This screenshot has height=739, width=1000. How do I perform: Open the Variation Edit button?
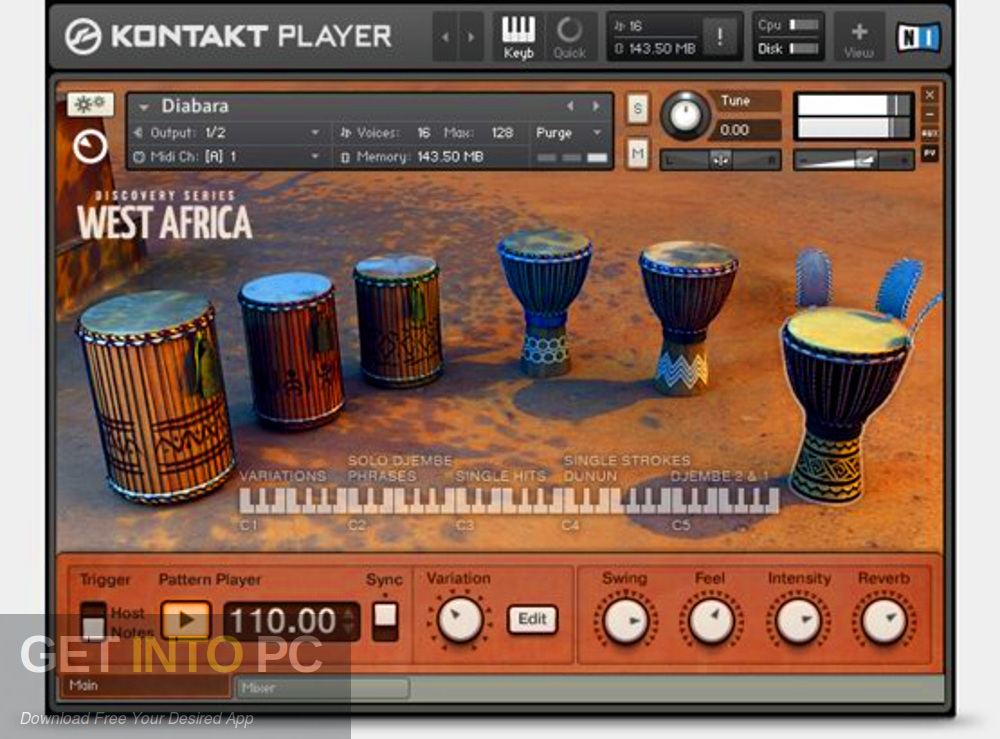[532, 619]
